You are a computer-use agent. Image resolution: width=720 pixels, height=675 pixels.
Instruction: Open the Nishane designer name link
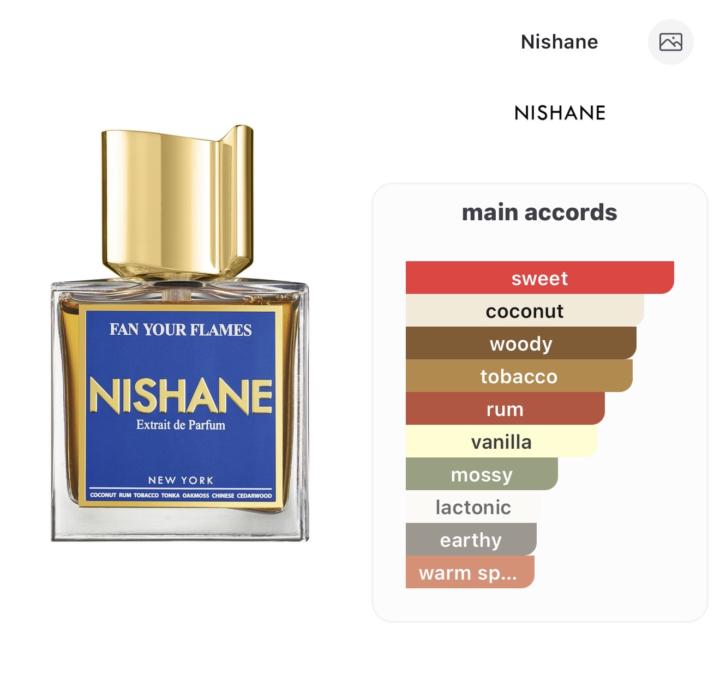coord(559,42)
